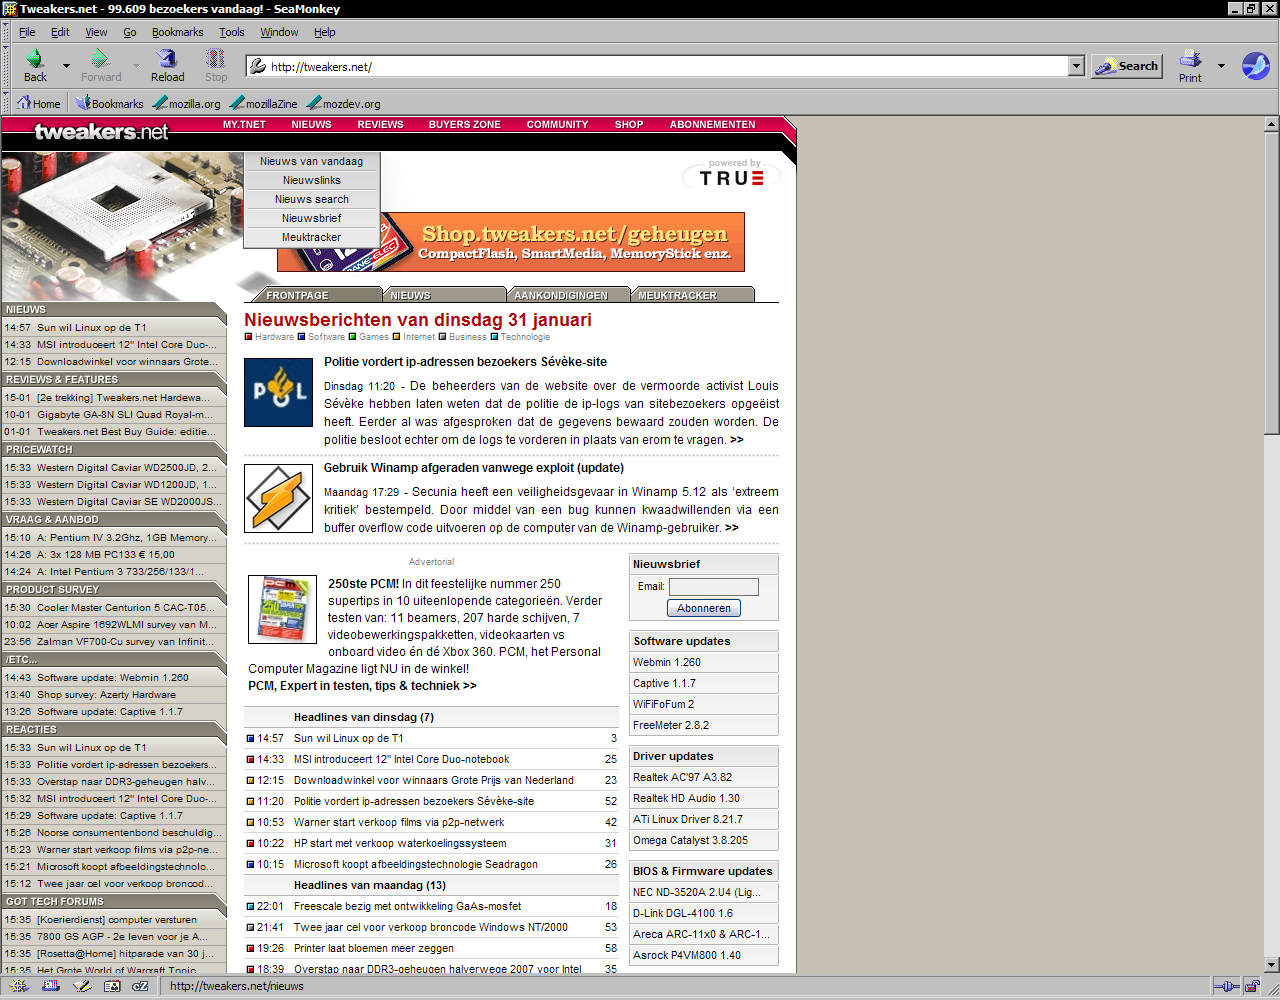
Task: Open the Tools menu
Action: pyautogui.click(x=232, y=32)
